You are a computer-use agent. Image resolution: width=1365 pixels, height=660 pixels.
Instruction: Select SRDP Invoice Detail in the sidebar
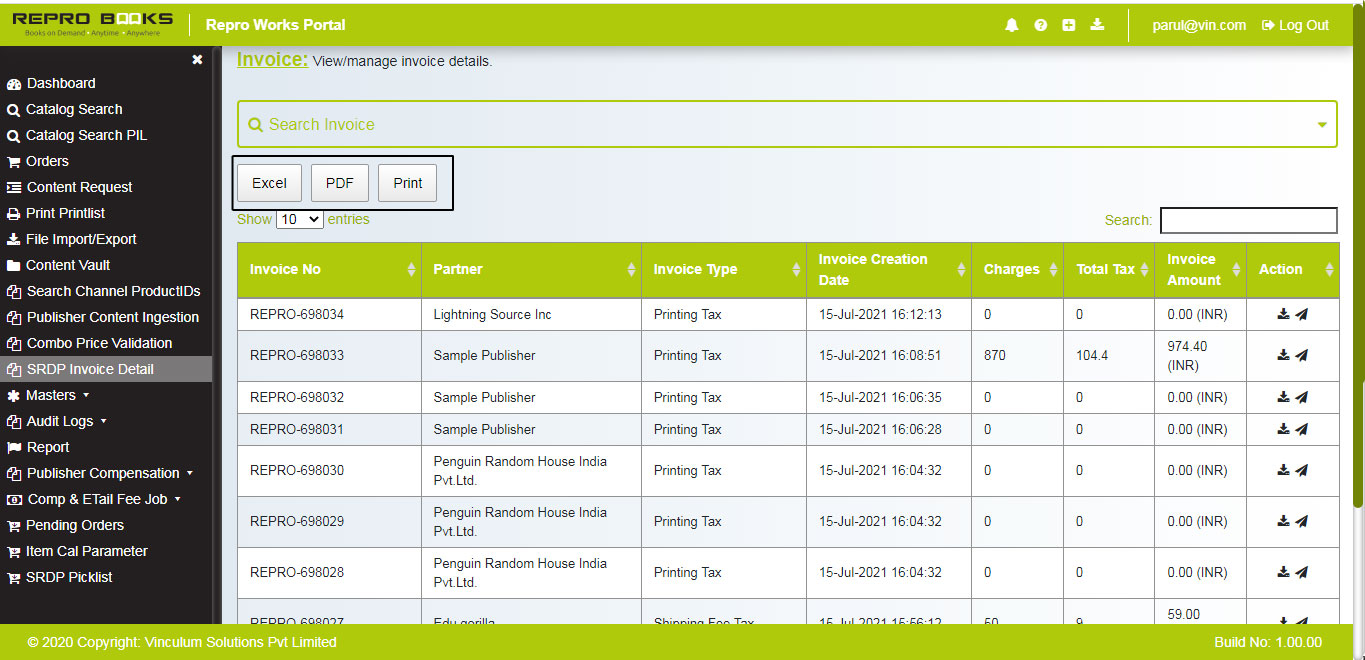coord(80,369)
